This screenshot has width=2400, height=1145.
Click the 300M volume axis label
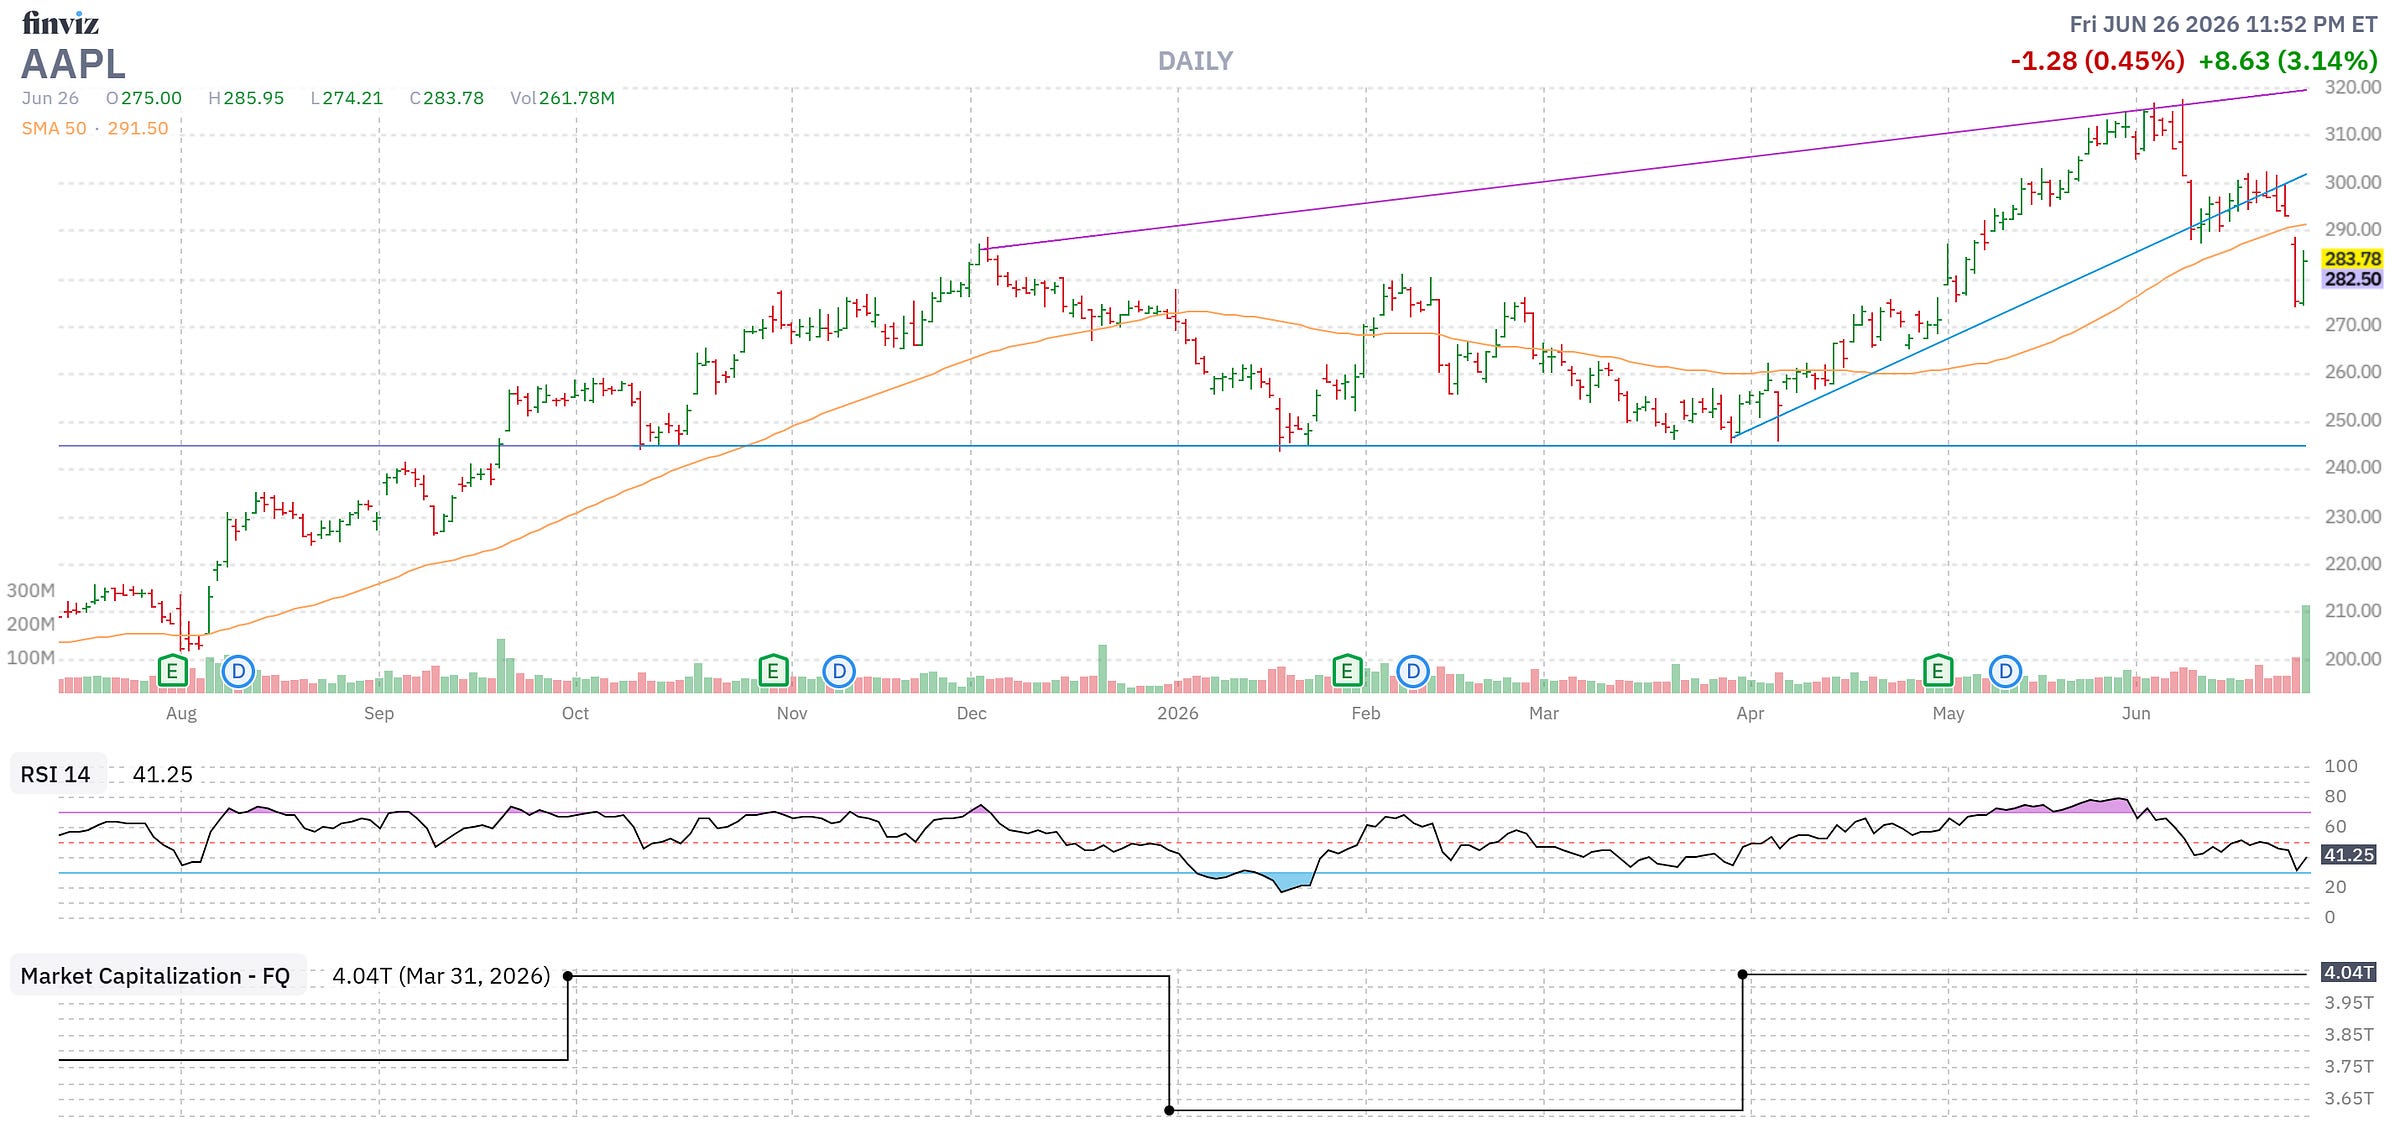pos(31,590)
